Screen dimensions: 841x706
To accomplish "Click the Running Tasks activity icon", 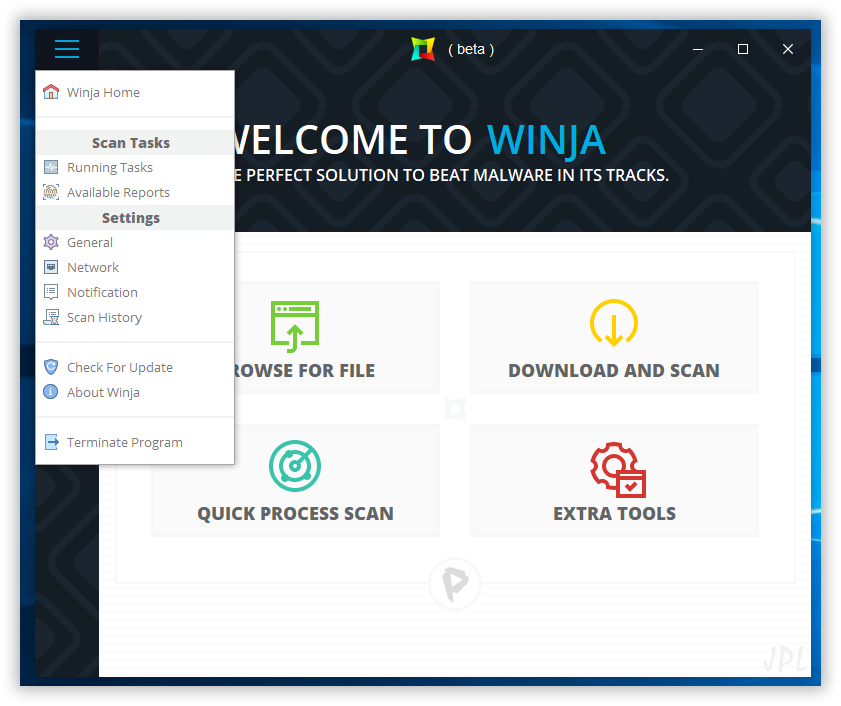I will pos(51,167).
